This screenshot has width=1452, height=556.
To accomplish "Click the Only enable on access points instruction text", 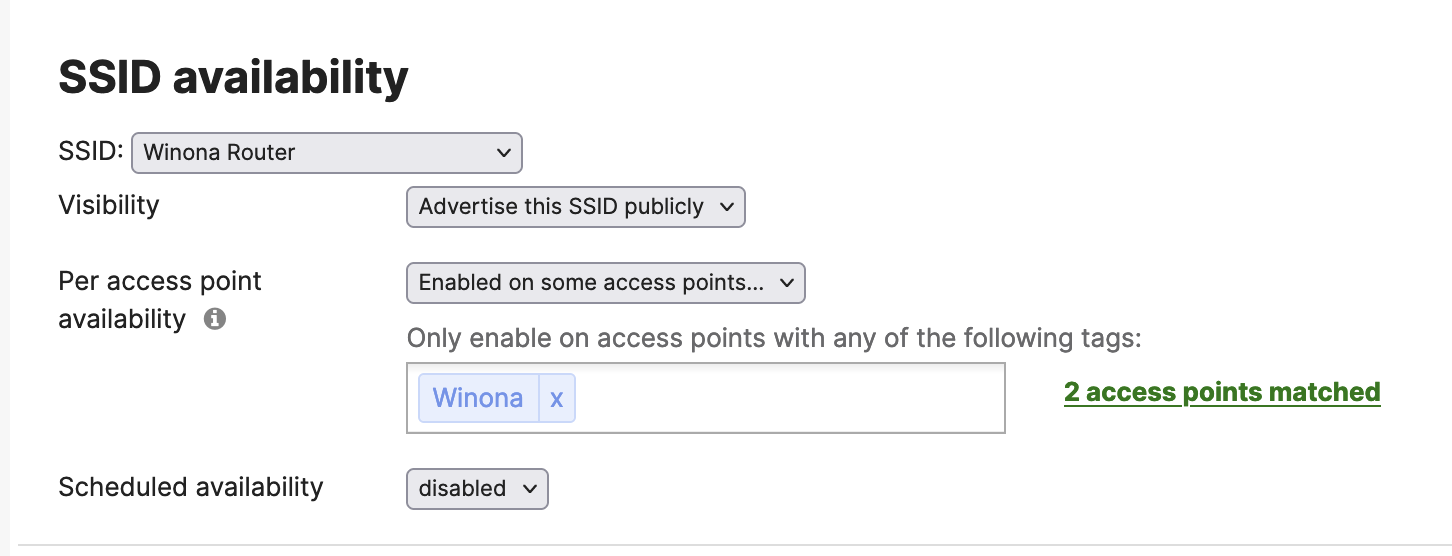I will click(773, 338).
